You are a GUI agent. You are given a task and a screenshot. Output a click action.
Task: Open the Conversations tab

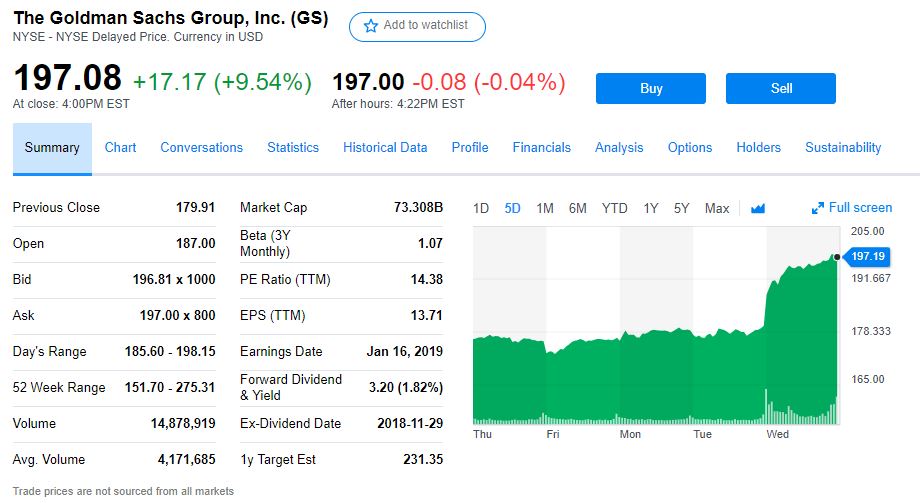coord(201,147)
